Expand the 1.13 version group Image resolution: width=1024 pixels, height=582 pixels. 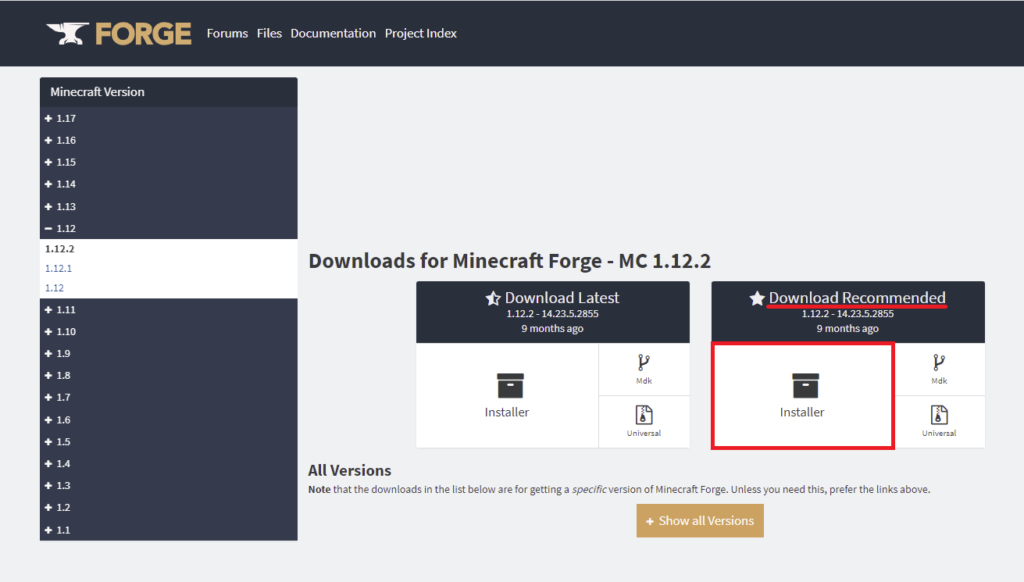pyautogui.click(x=168, y=206)
